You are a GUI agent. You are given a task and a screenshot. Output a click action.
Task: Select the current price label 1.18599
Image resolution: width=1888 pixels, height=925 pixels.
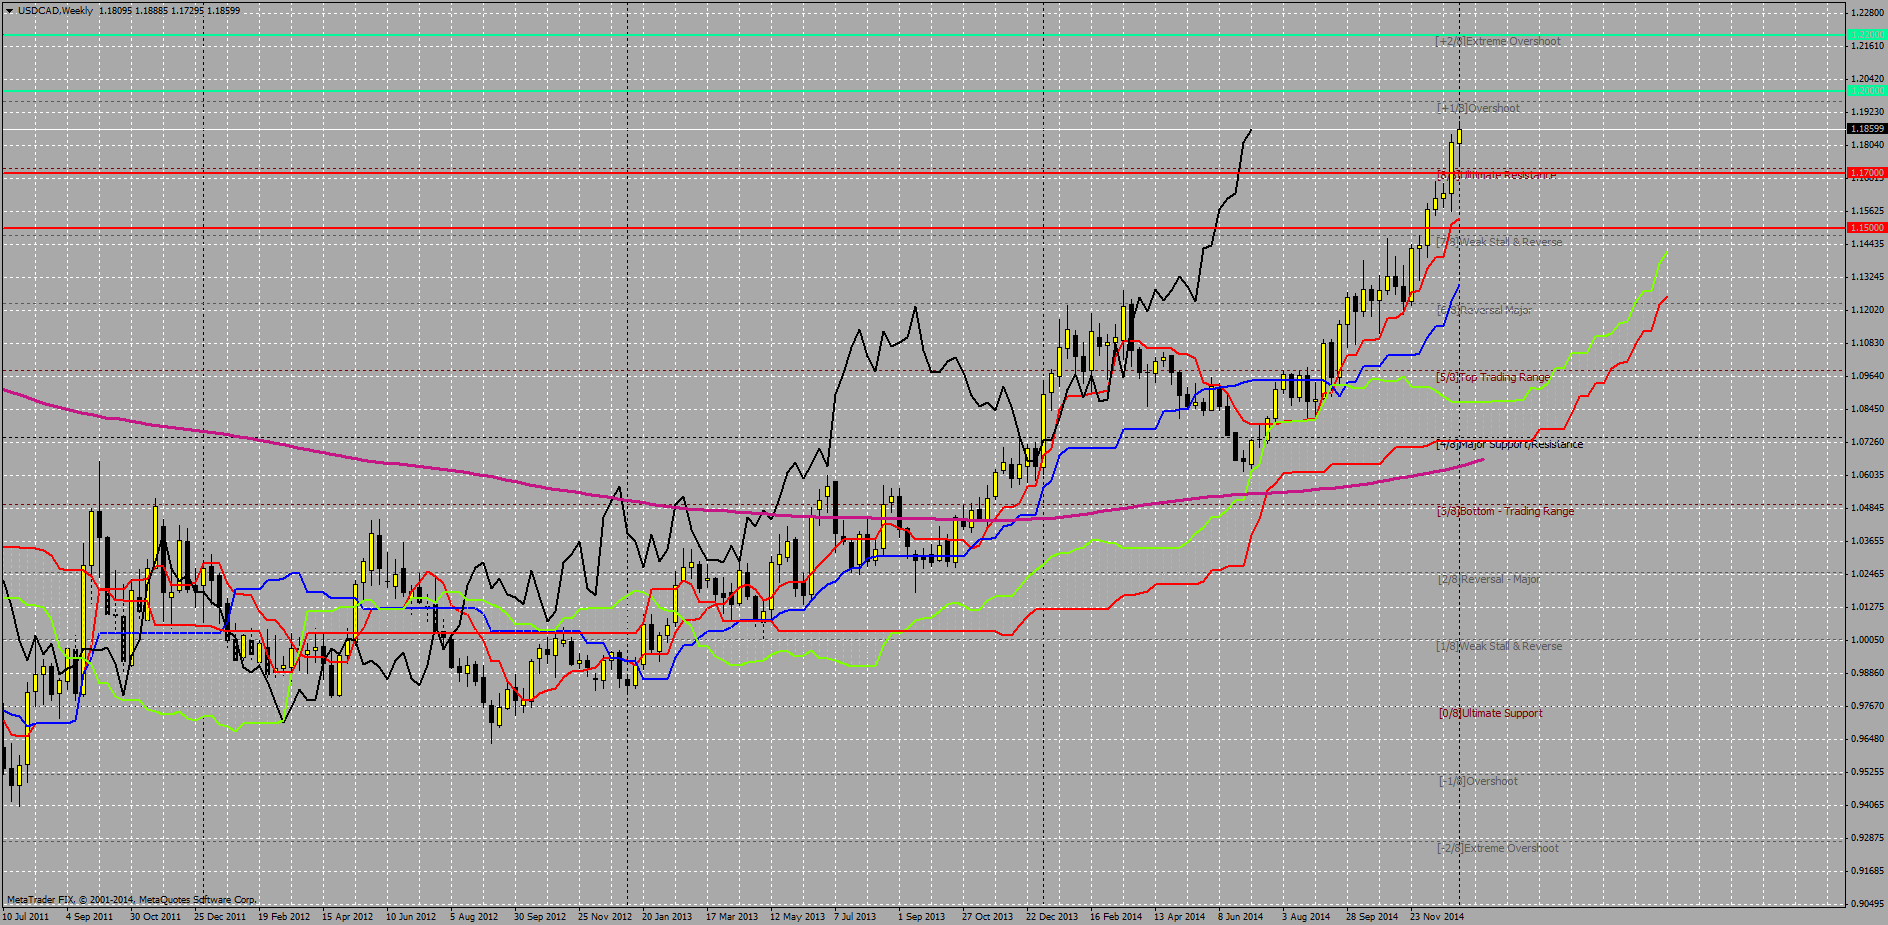[x=1866, y=129]
